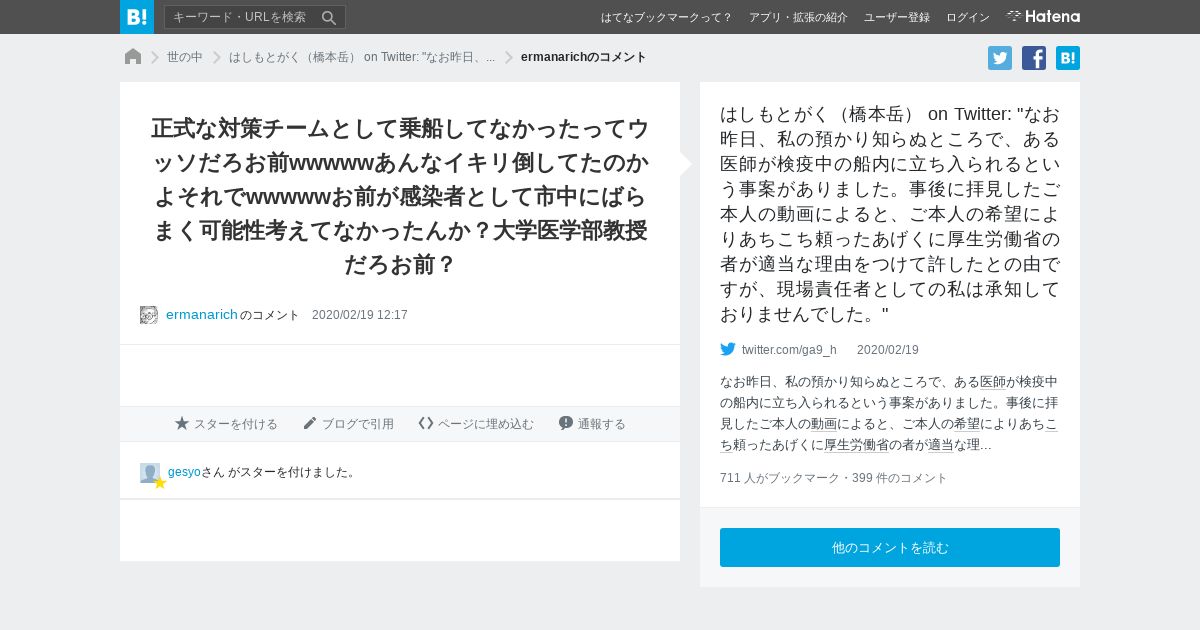Click ログイン in the top bar
The image size is (1200, 630).
coord(968,17)
